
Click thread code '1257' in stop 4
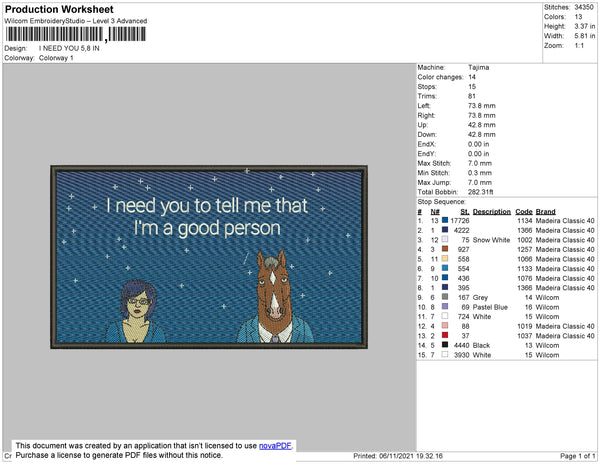coord(525,249)
